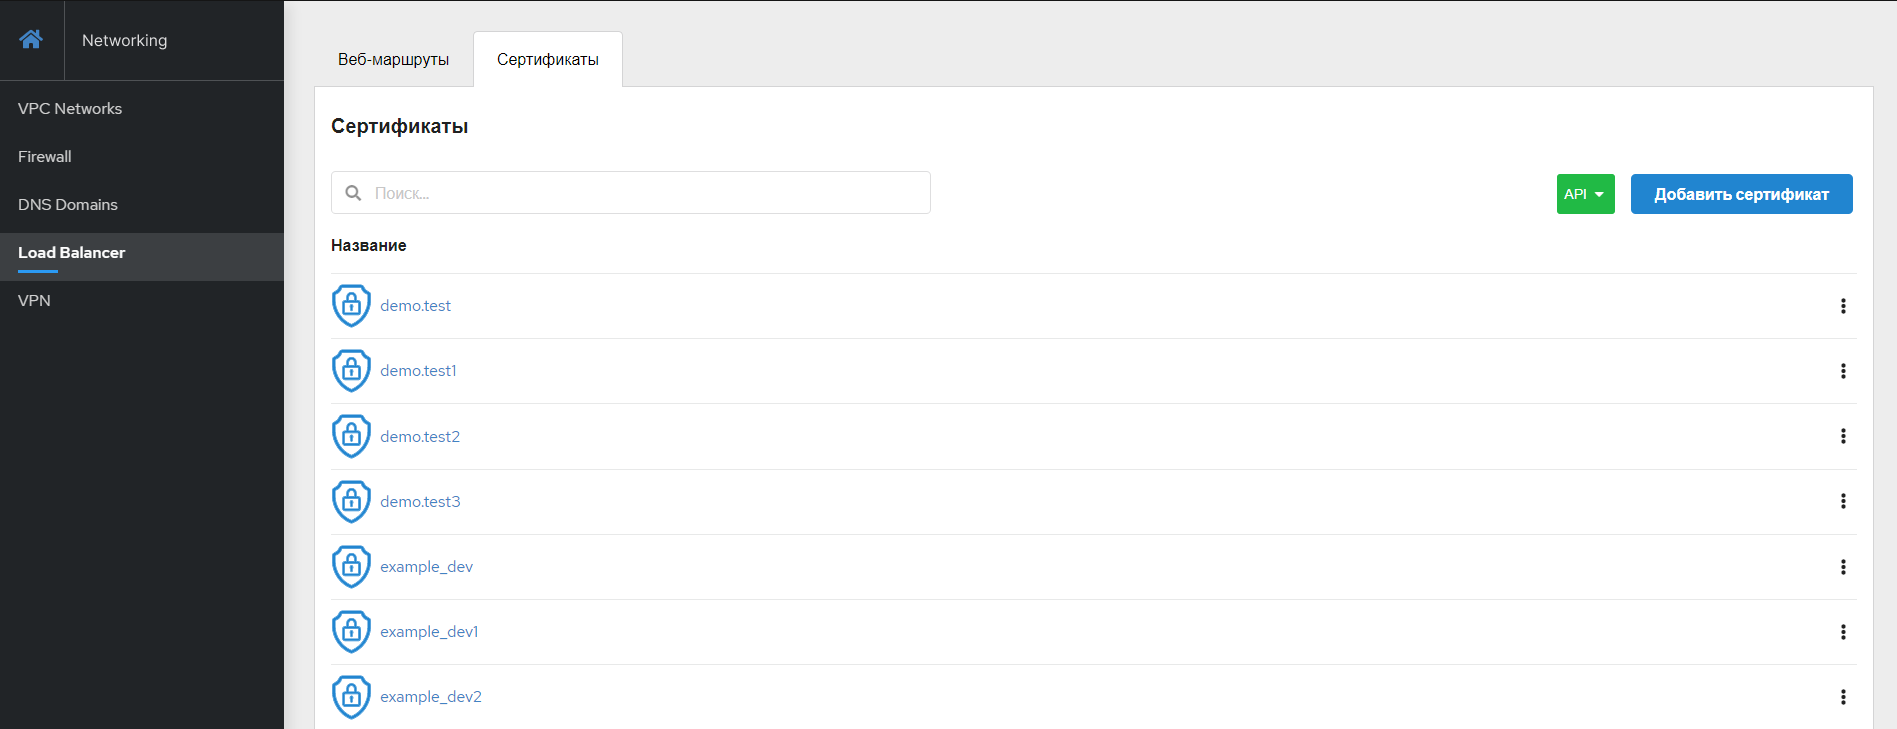Go to VPC Networks in sidebar
The image size is (1897, 729).
70,109
